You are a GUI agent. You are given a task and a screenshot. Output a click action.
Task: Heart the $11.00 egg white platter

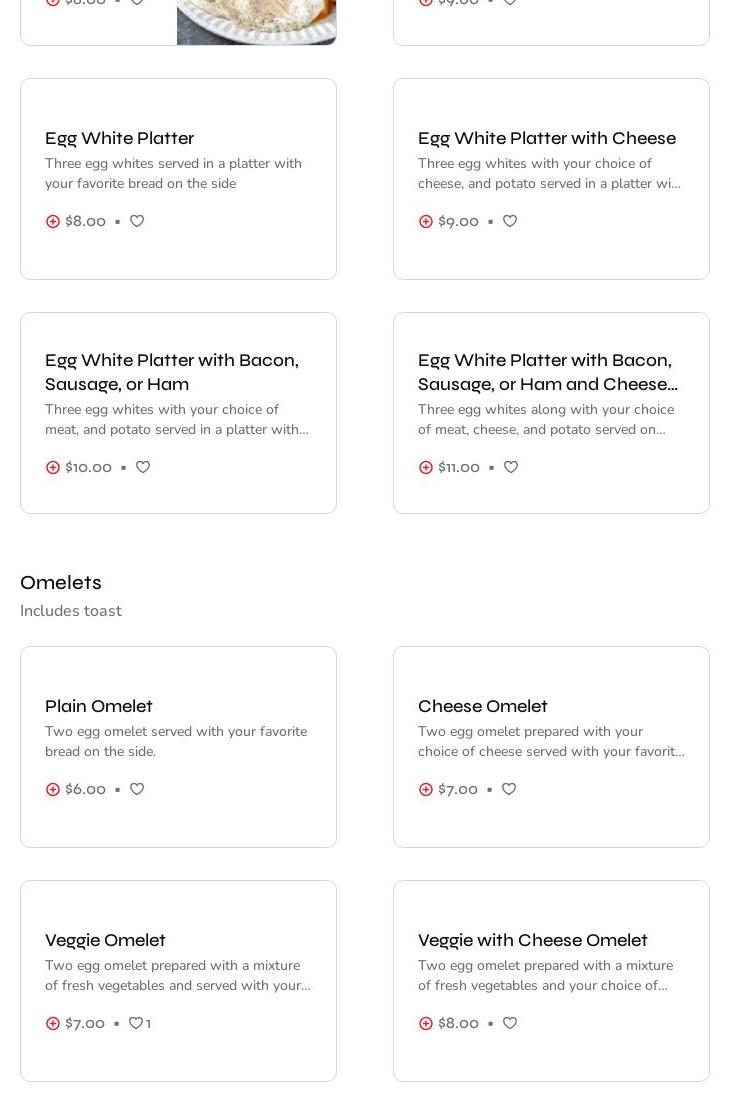(x=511, y=467)
